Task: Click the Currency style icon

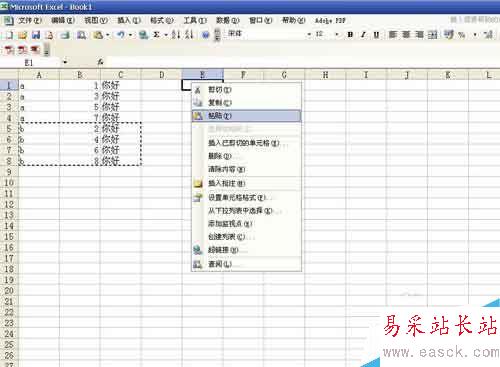Action: click(x=449, y=35)
